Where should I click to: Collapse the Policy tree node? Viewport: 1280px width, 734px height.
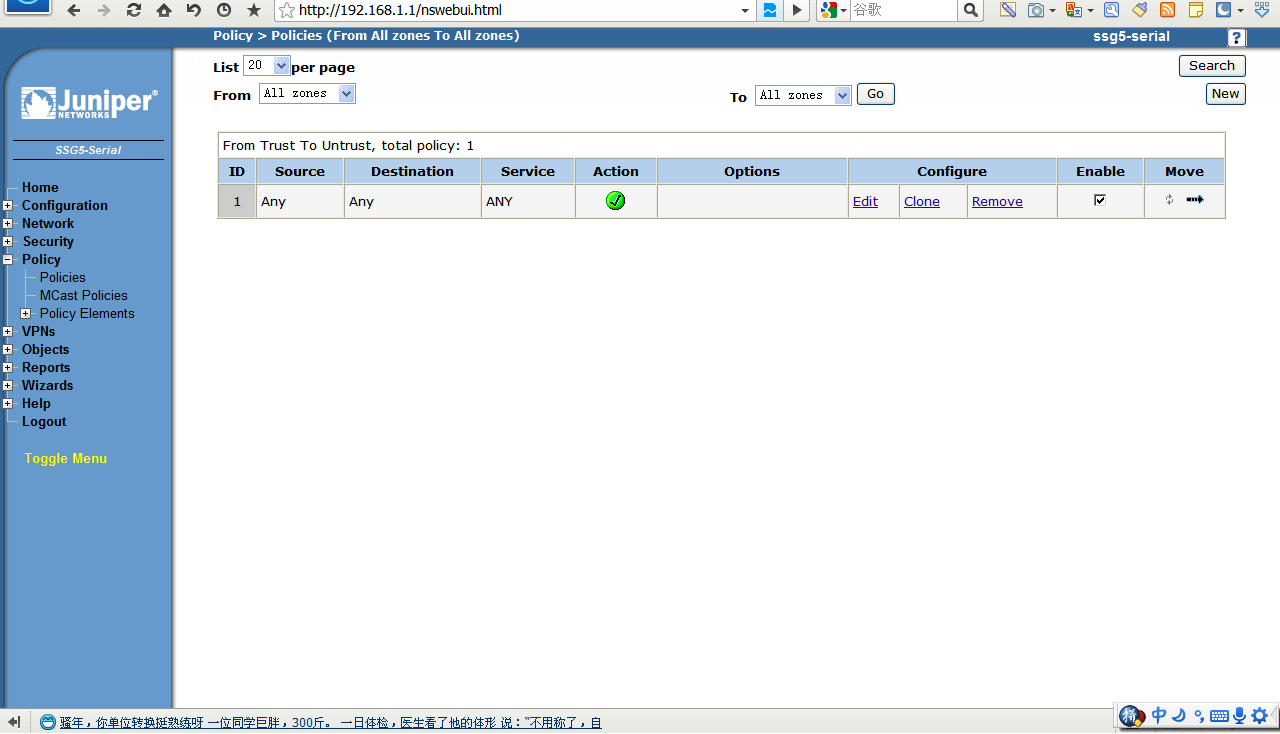(8, 260)
